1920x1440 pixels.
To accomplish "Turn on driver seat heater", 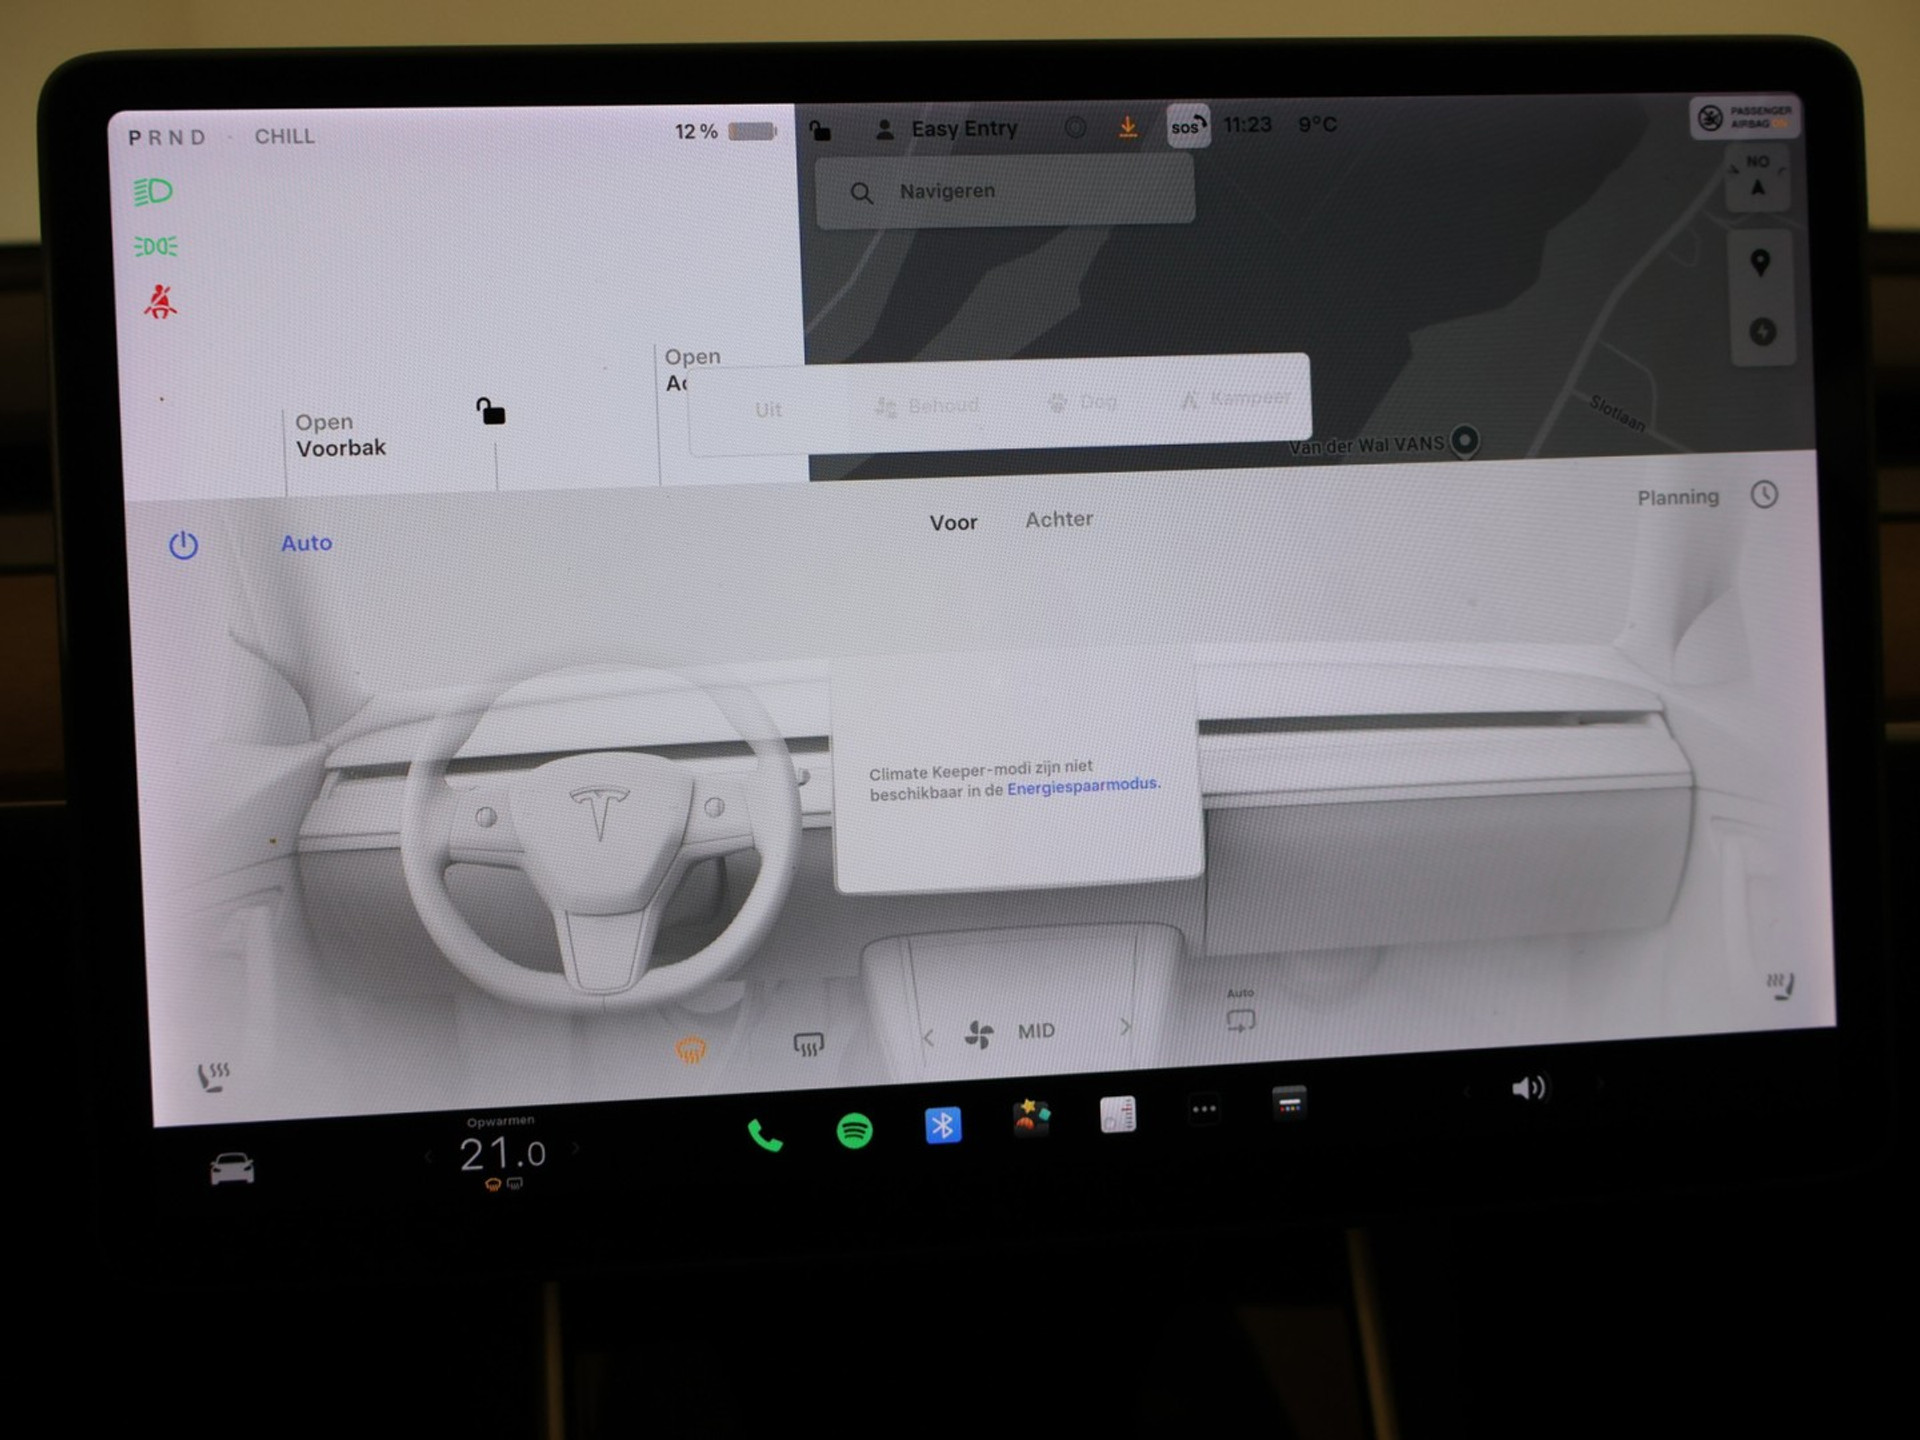I will [x=213, y=1078].
